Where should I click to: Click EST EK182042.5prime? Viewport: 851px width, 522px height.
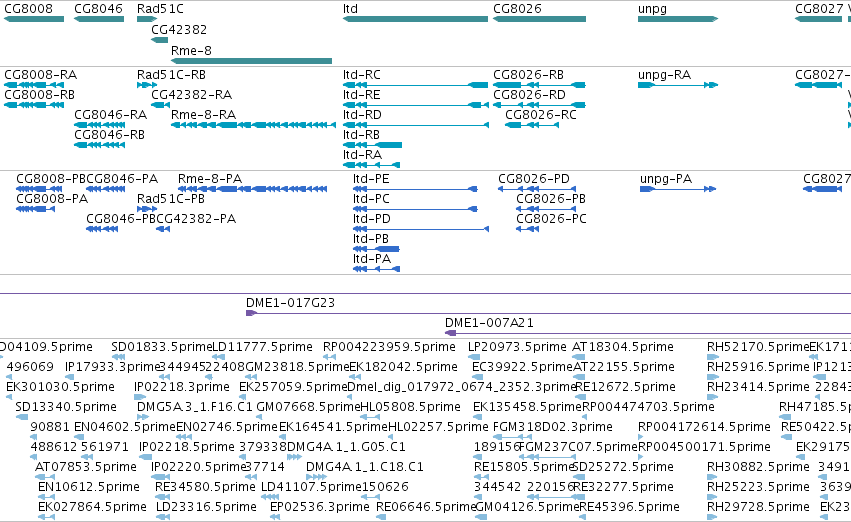pyautogui.click(x=403, y=367)
